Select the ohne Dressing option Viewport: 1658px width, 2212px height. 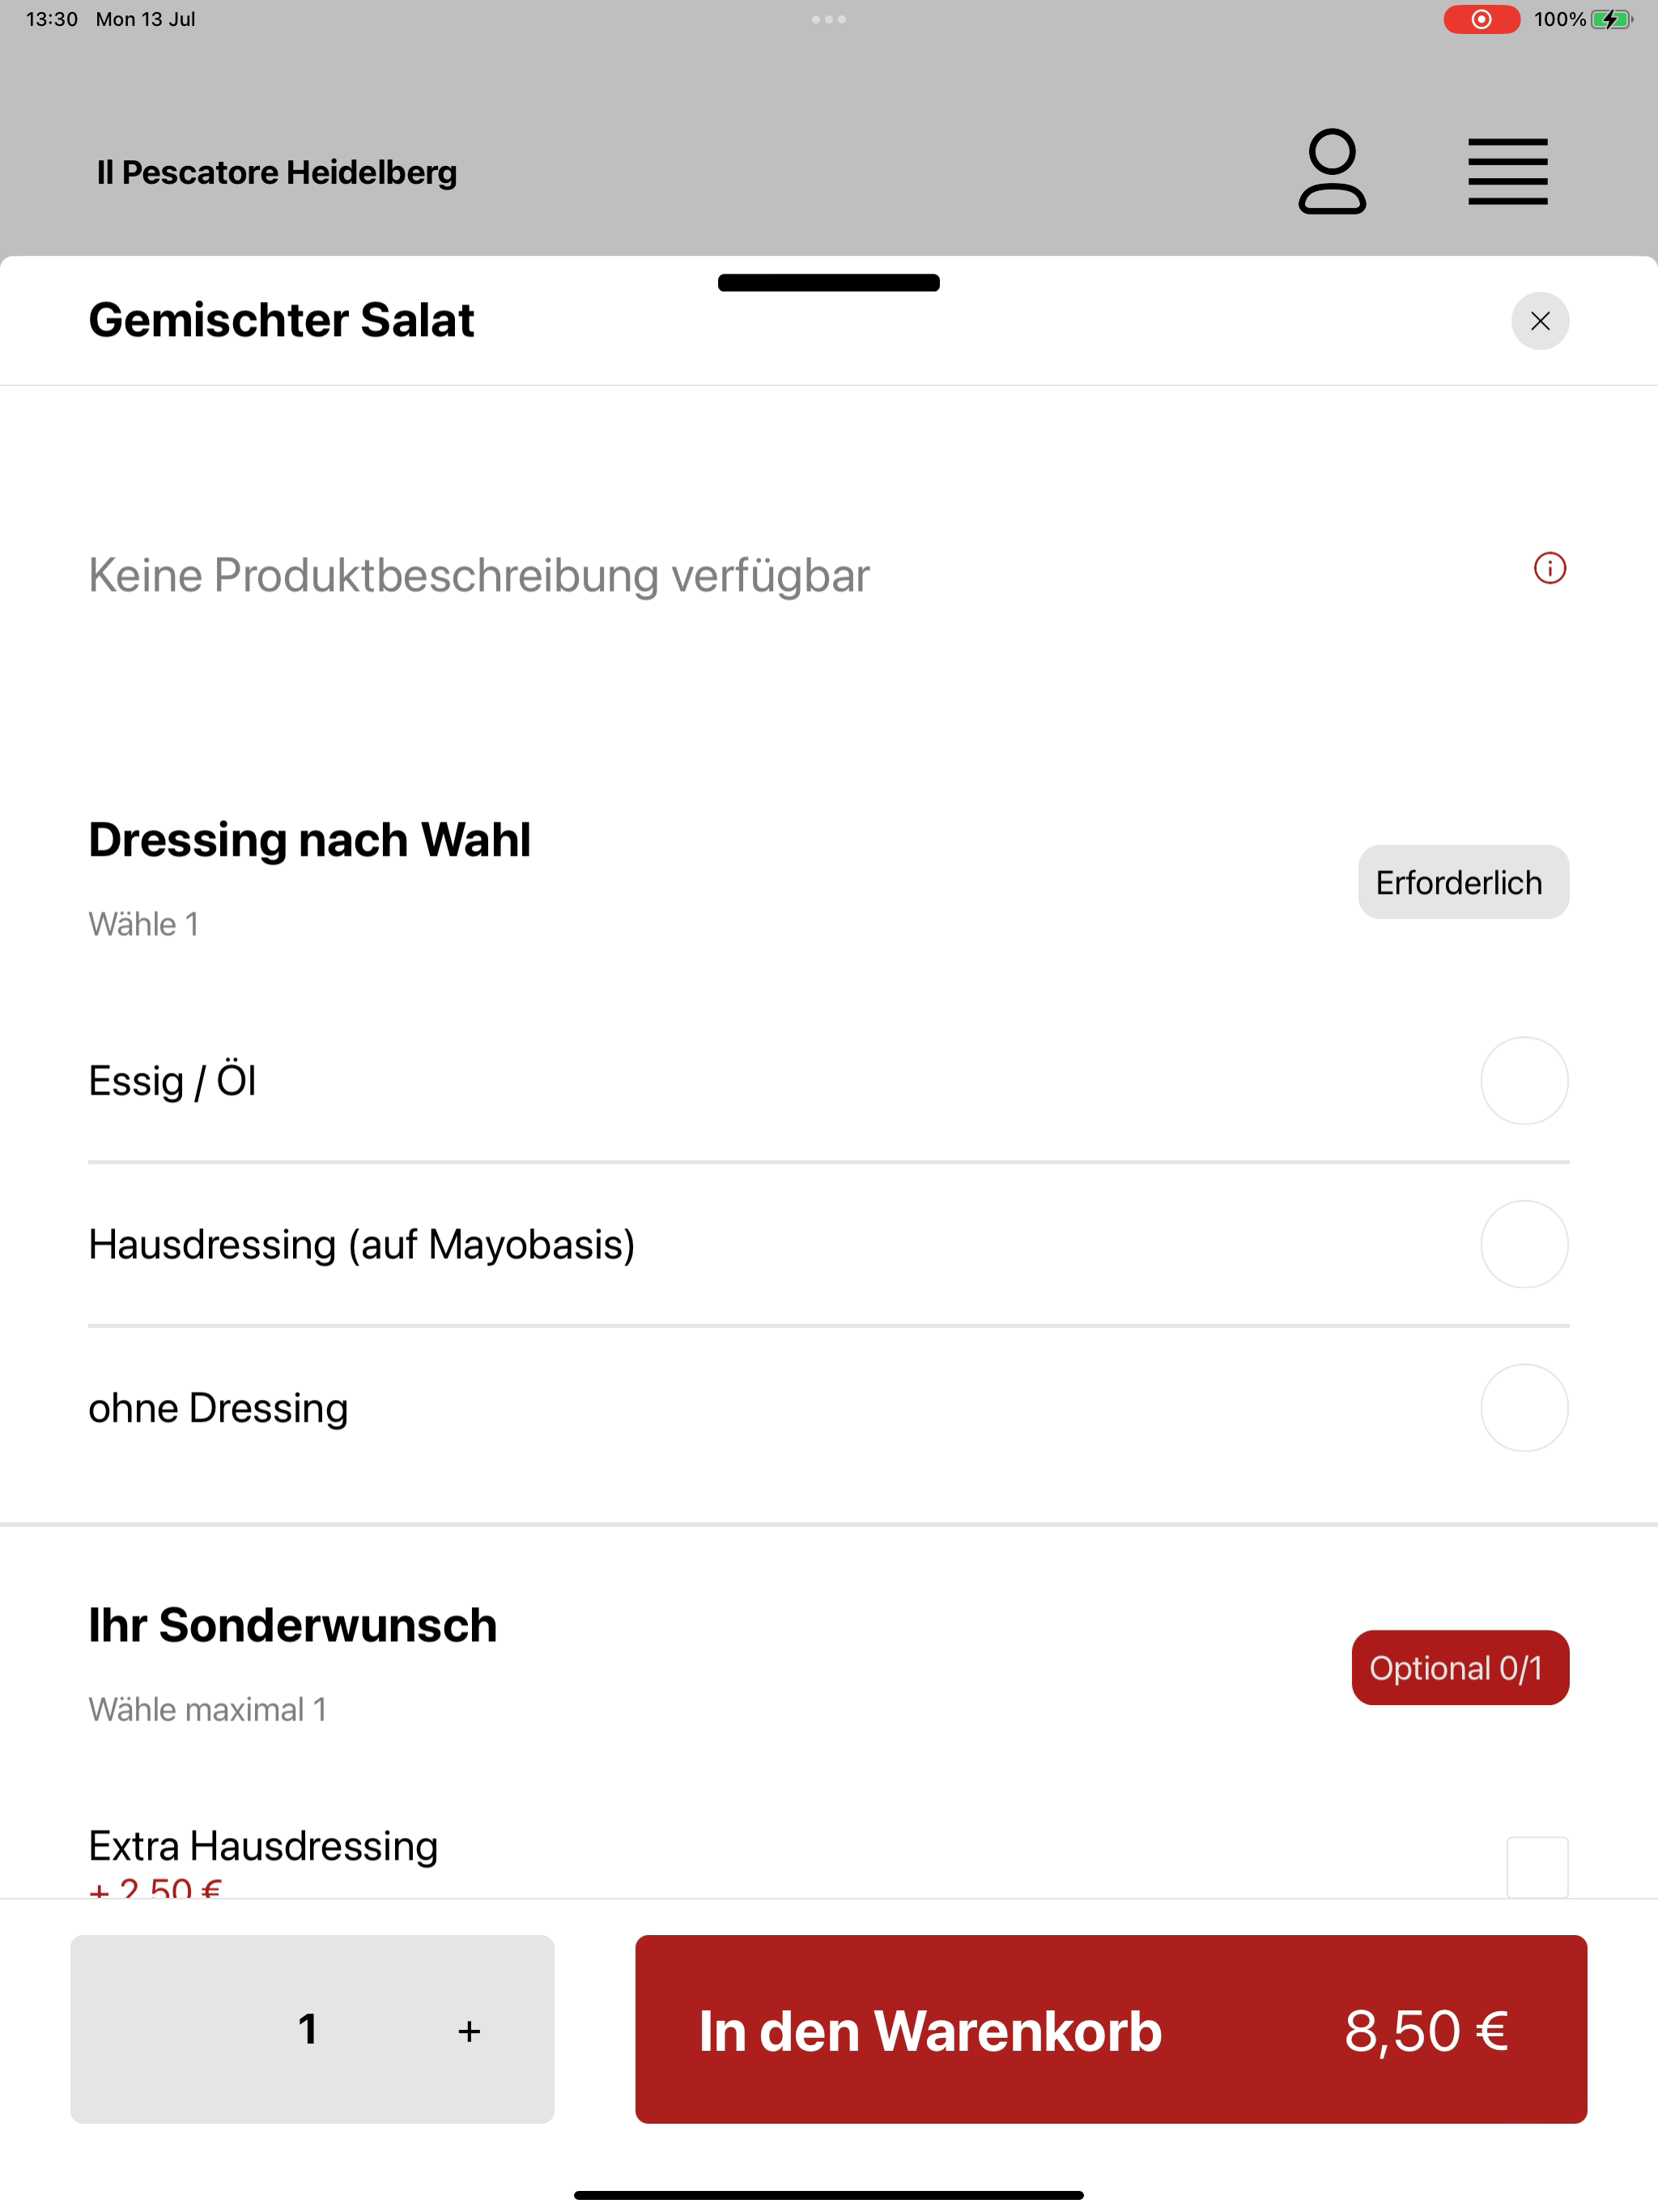[1524, 1408]
